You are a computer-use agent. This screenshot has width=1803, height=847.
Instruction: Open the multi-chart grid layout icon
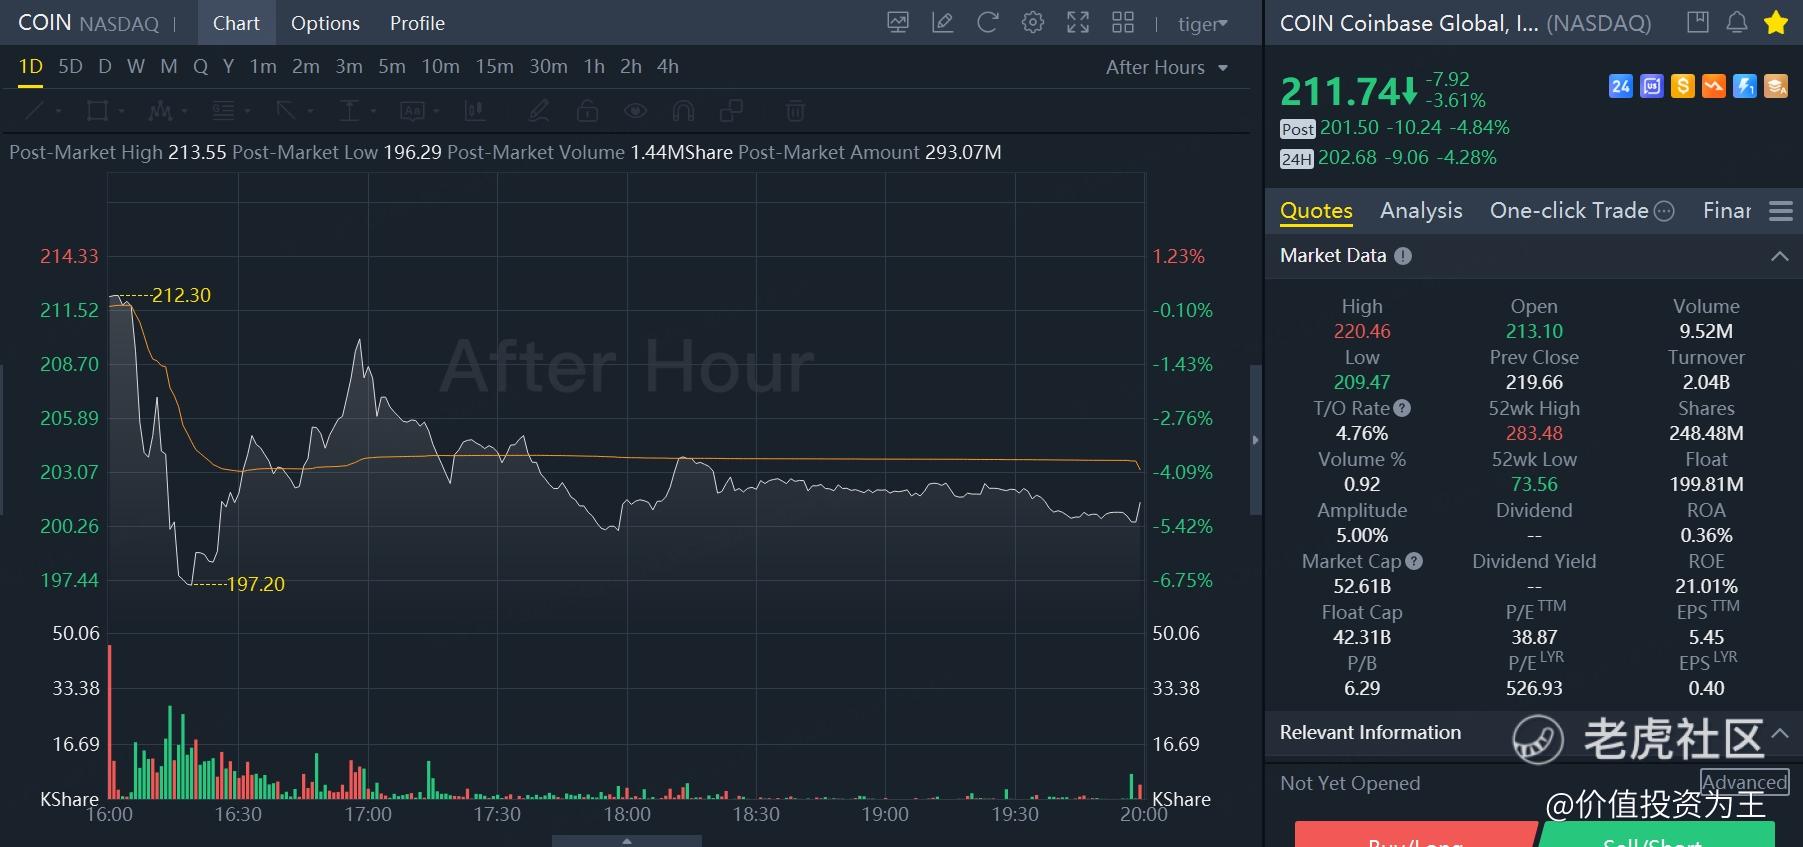coord(1123,23)
